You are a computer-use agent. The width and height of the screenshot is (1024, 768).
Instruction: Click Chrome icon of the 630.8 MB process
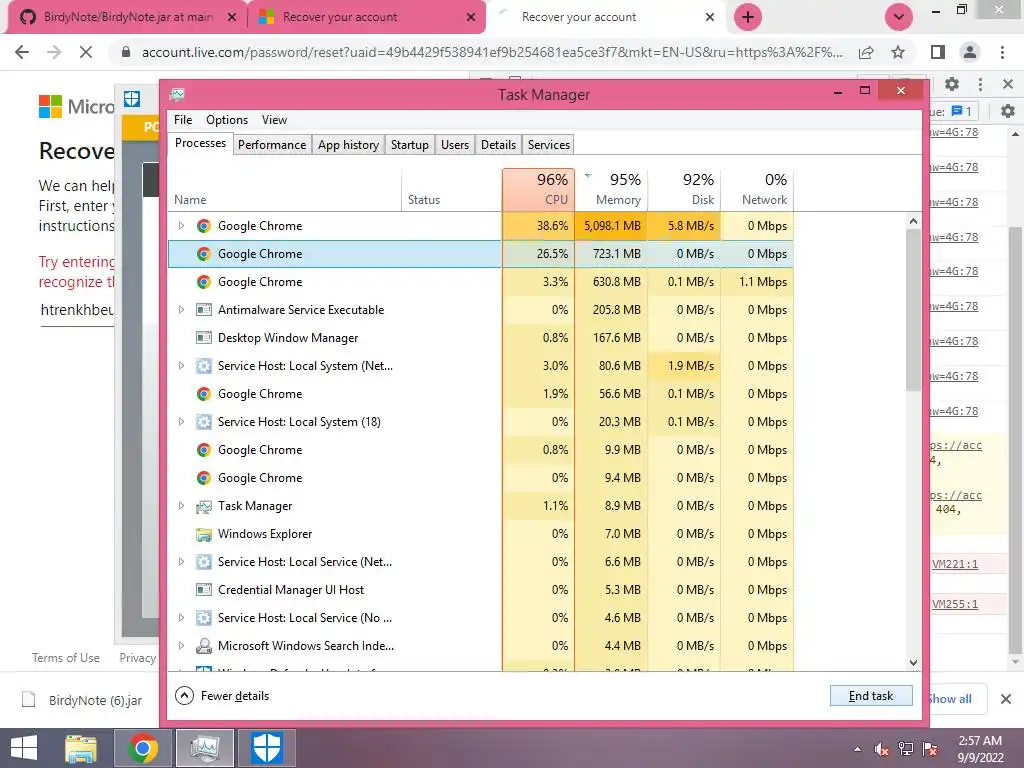(204, 281)
